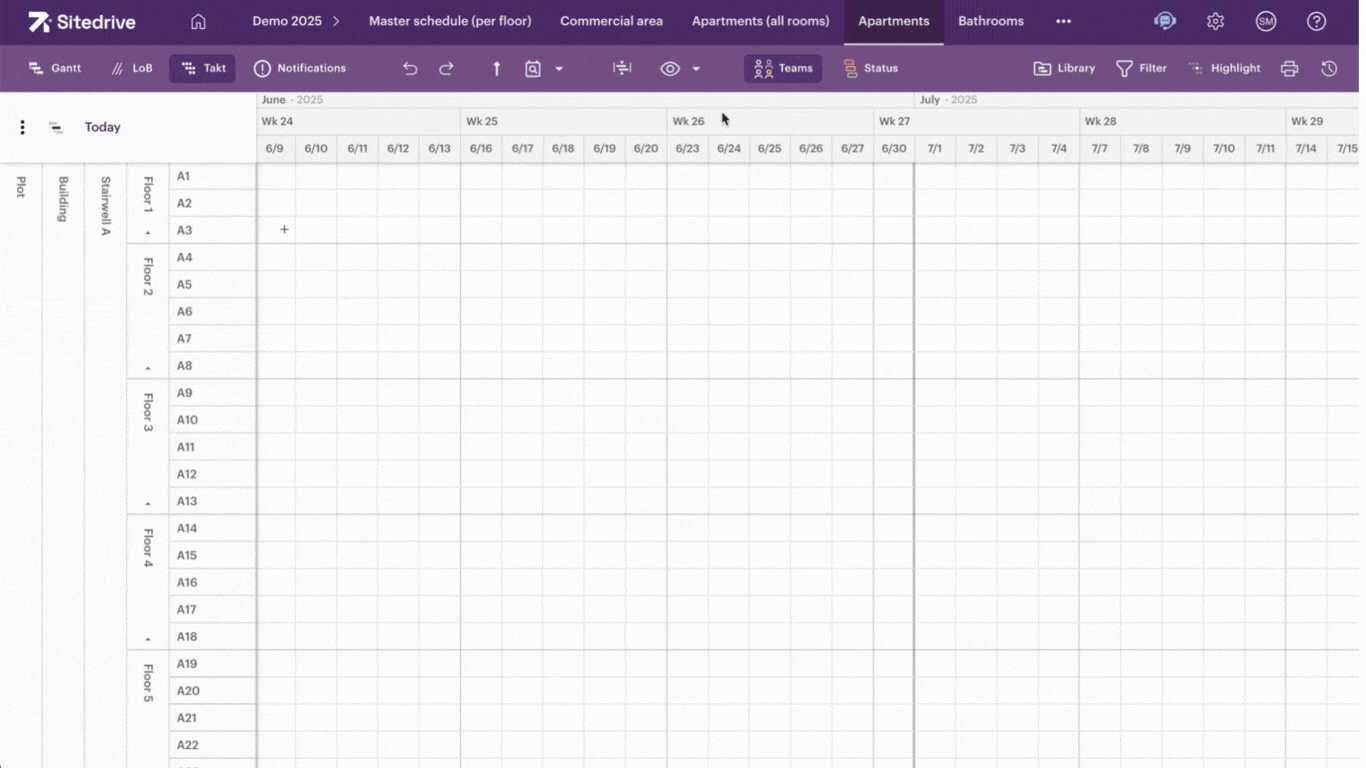Select apartment row A22
Viewport: 1366px width, 768px height.
pos(212,744)
